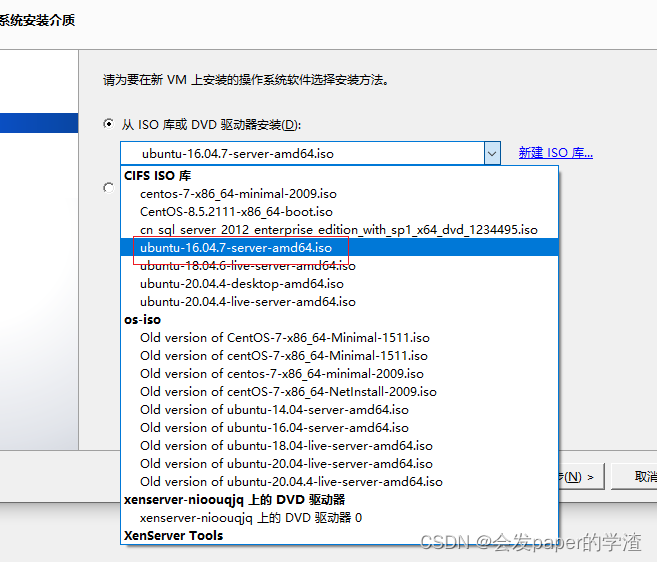Click the 取消 cancel button
This screenshot has height=562, width=657.
[635, 477]
